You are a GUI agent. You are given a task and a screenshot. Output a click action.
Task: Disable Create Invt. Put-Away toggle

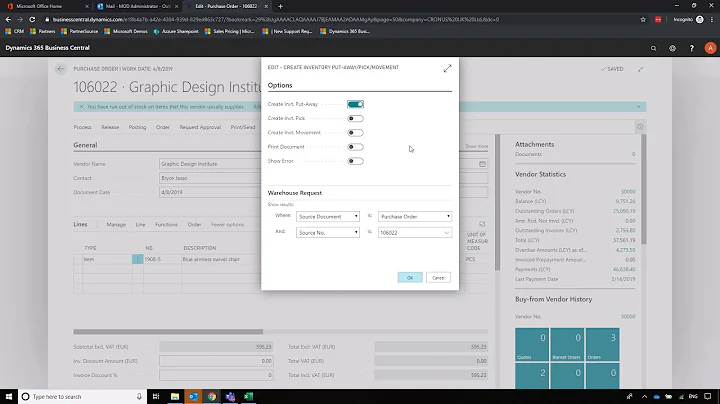click(355, 104)
